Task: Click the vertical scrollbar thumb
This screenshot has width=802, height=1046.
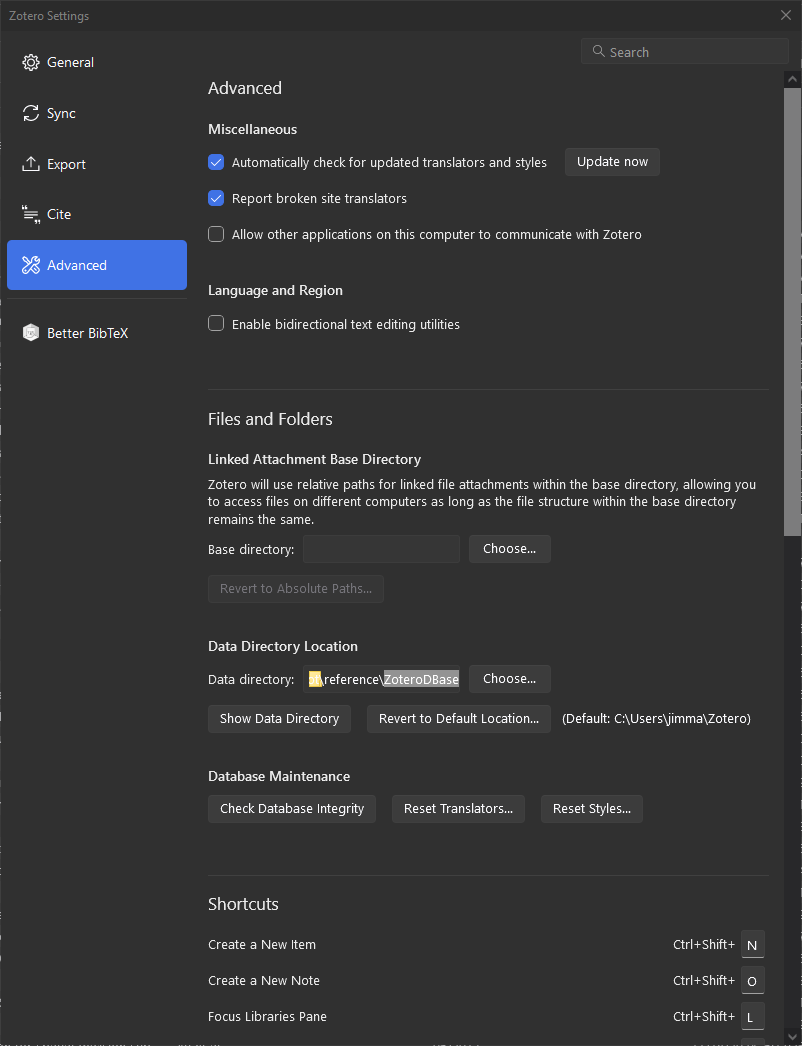Action: click(x=792, y=310)
